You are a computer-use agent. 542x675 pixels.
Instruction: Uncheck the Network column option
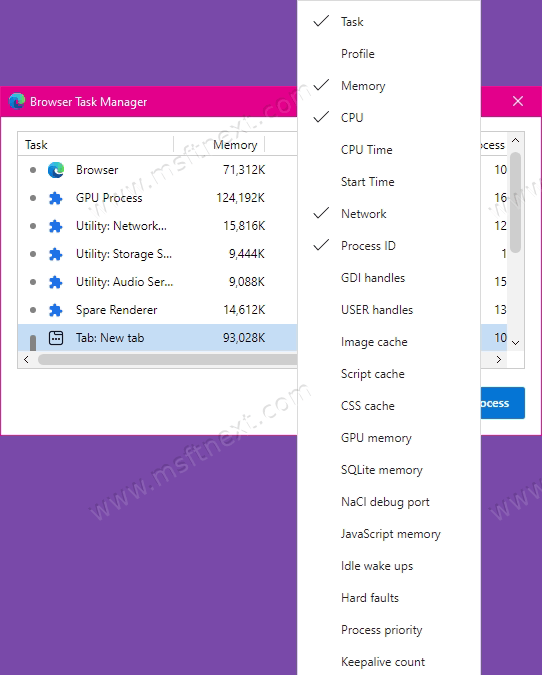coord(389,214)
